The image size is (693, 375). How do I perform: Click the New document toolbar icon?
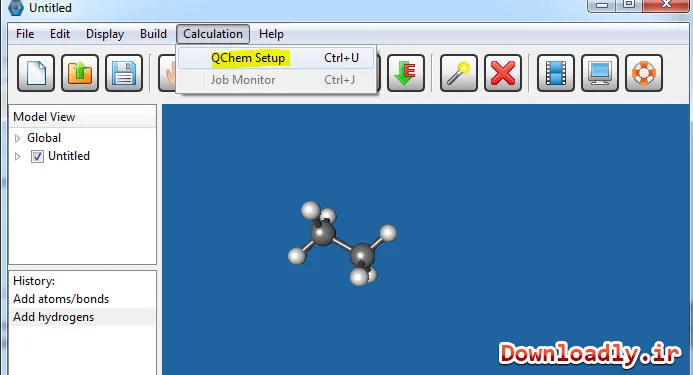(36, 73)
